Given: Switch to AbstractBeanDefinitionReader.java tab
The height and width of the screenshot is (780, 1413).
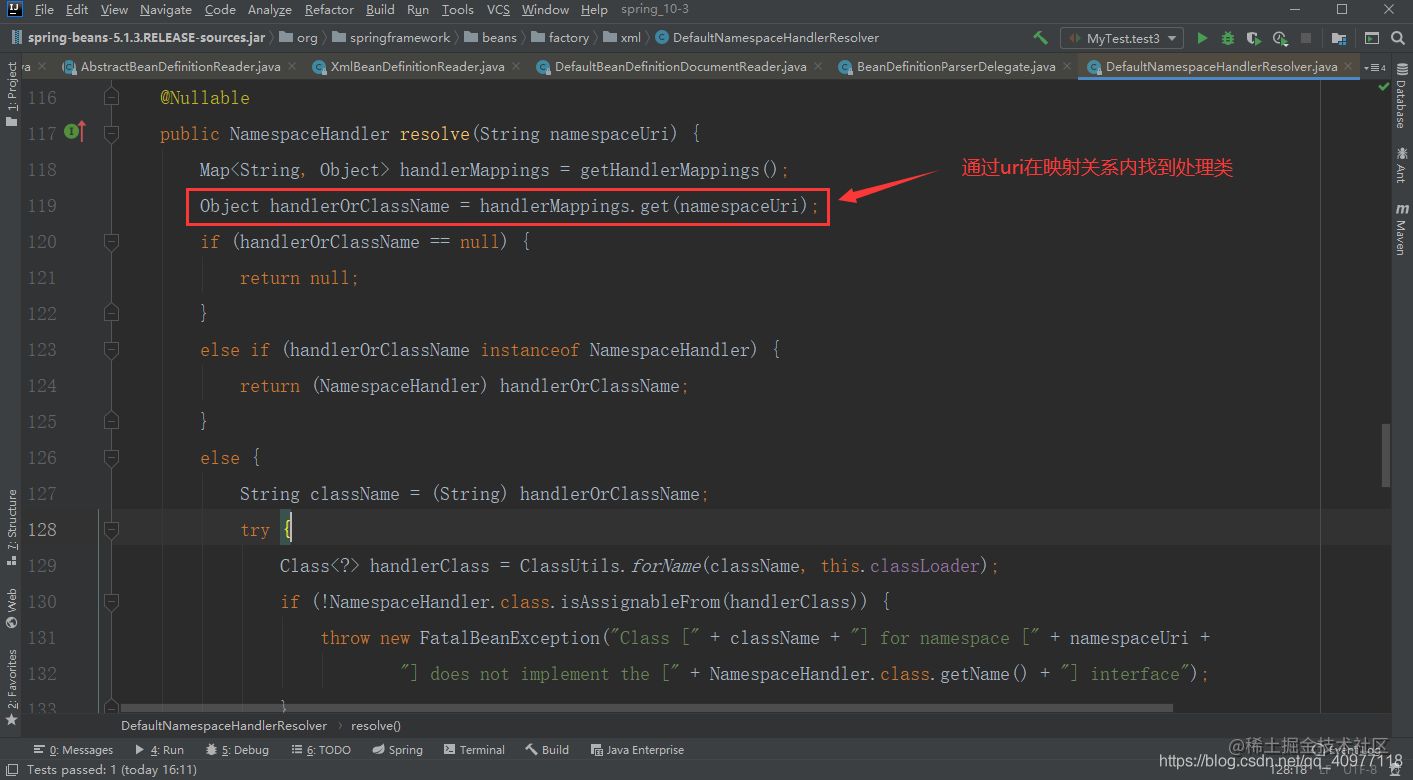Looking at the screenshot, I should click(180, 67).
